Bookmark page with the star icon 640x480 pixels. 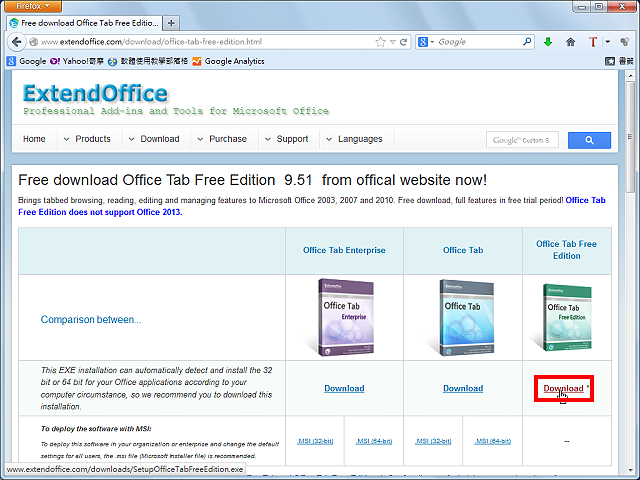pyautogui.click(x=380, y=42)
